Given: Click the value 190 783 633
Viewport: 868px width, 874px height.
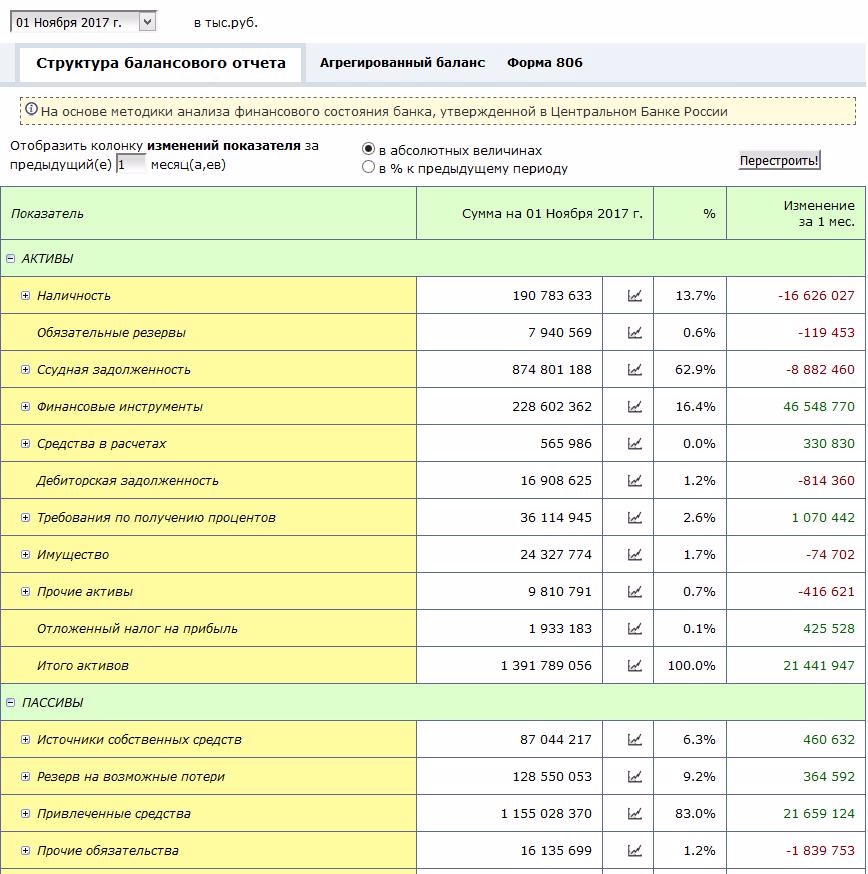Looking at the screenshot, I should click(552, 295).
